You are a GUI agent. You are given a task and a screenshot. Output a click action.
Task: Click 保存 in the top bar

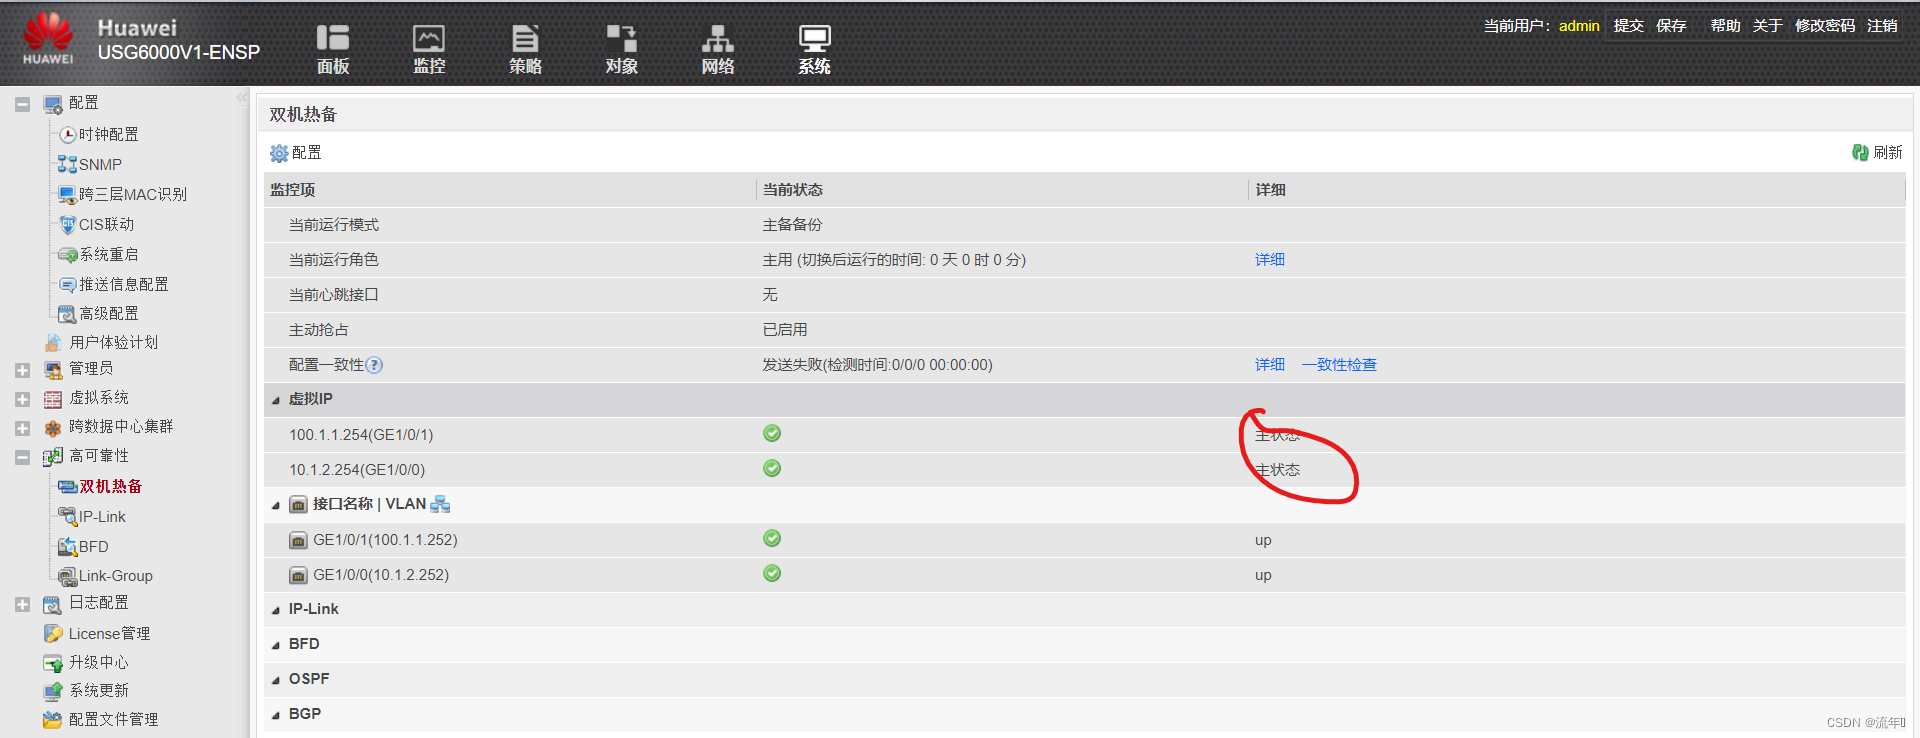click(1671, 26)
